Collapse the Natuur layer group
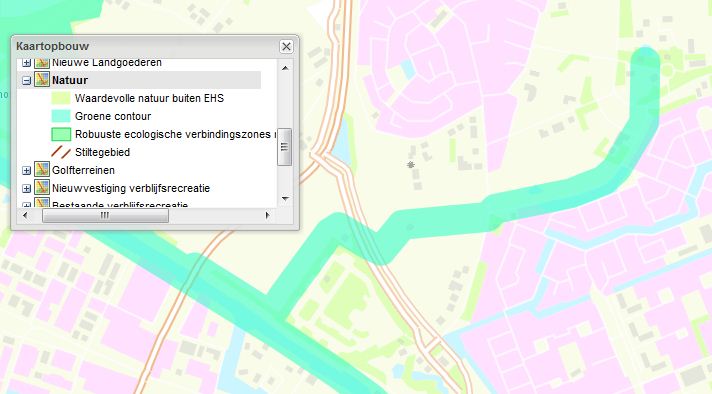The width and height of the screenshot is (712, 394). click(26, 80)
